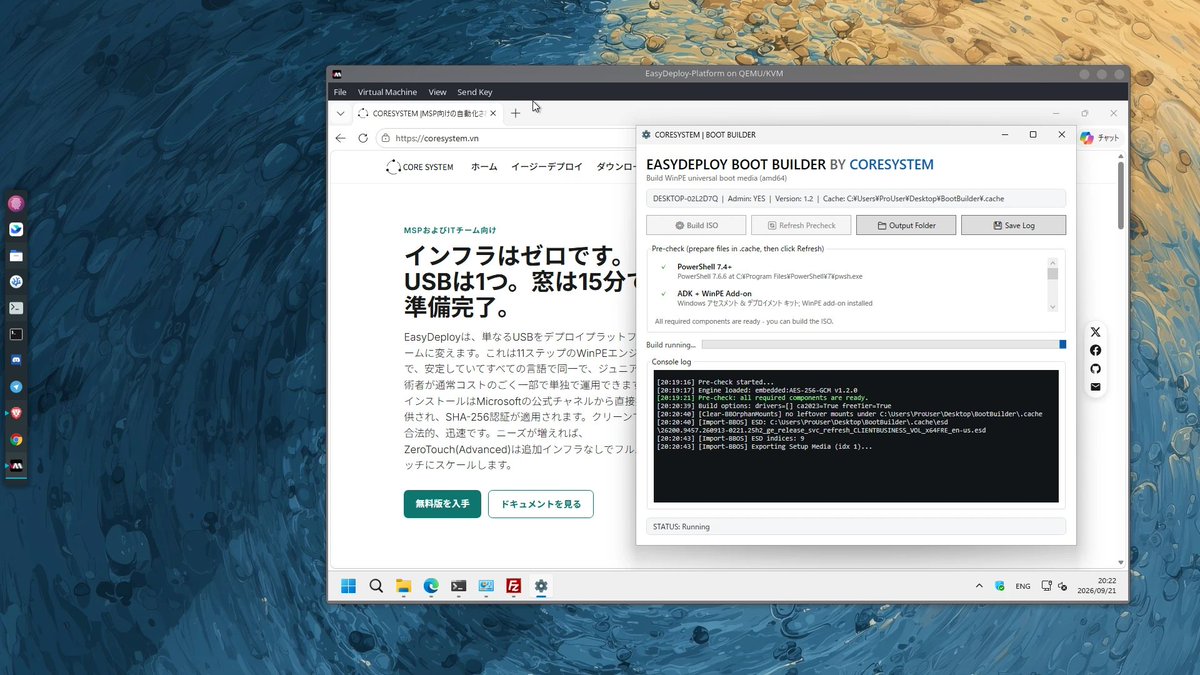This screenshot has width=1200, height=675.
Task: Open FileZilla from the VM taskbar
Action: pos(513,586)
